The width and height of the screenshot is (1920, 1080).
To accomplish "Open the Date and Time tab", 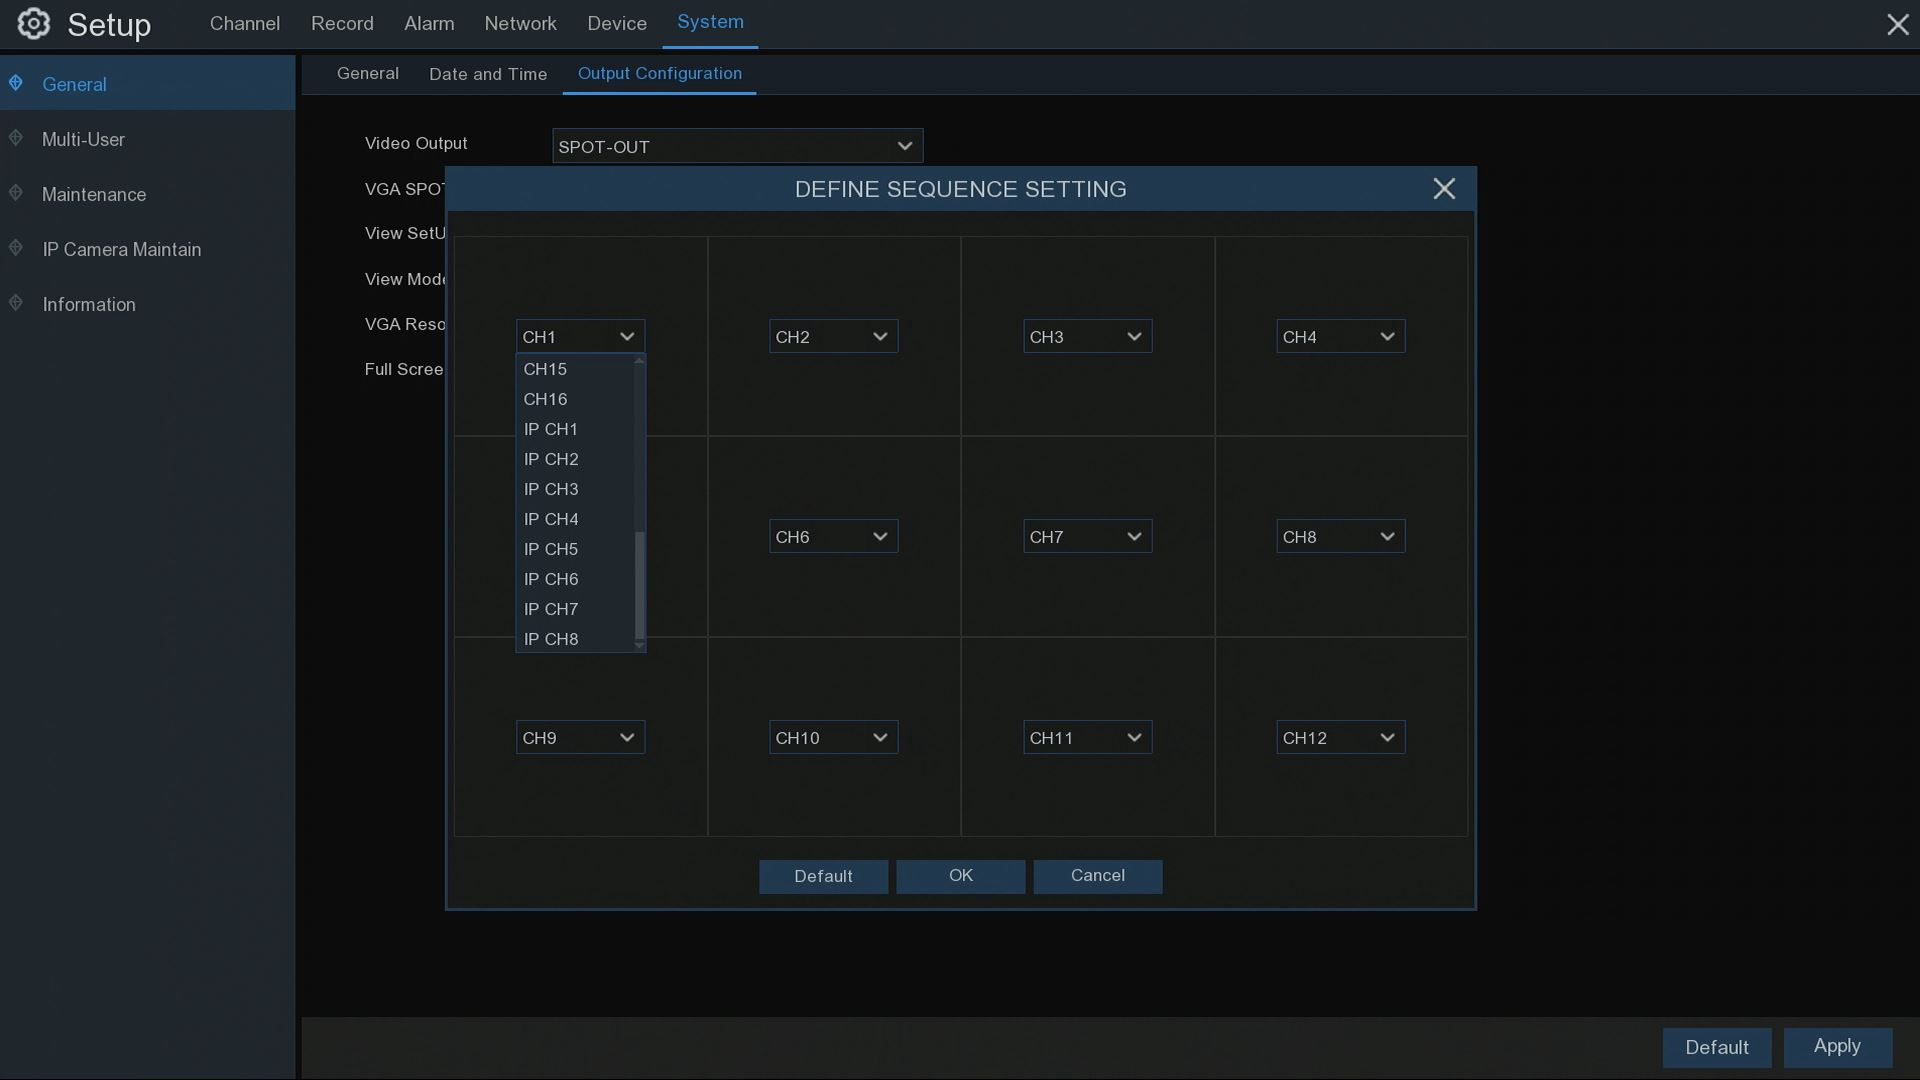I will [488, 74].
